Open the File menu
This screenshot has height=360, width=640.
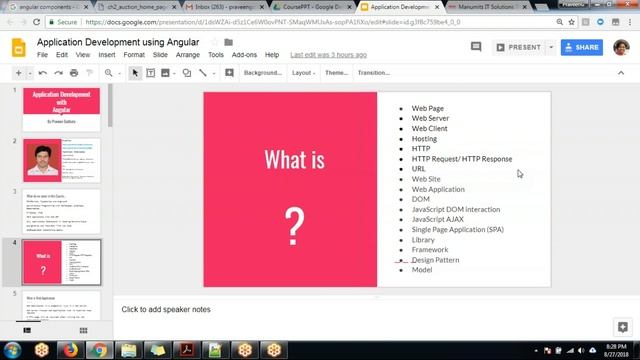pos(42,55)
